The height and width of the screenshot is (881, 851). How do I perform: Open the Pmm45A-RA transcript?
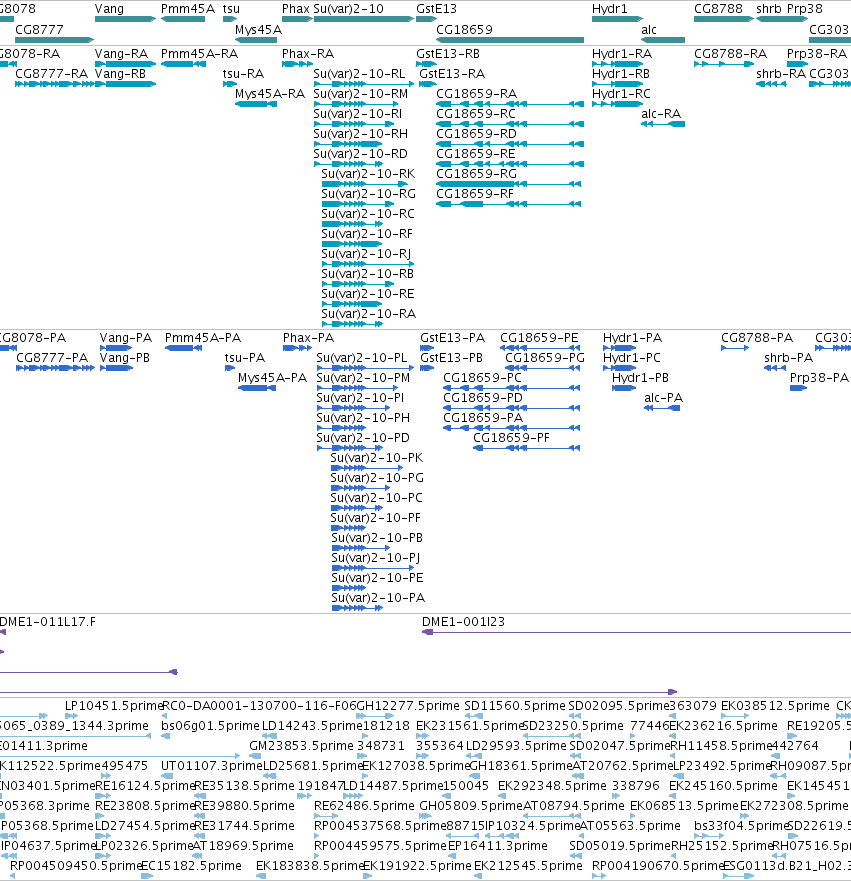(x=183, y=64)
